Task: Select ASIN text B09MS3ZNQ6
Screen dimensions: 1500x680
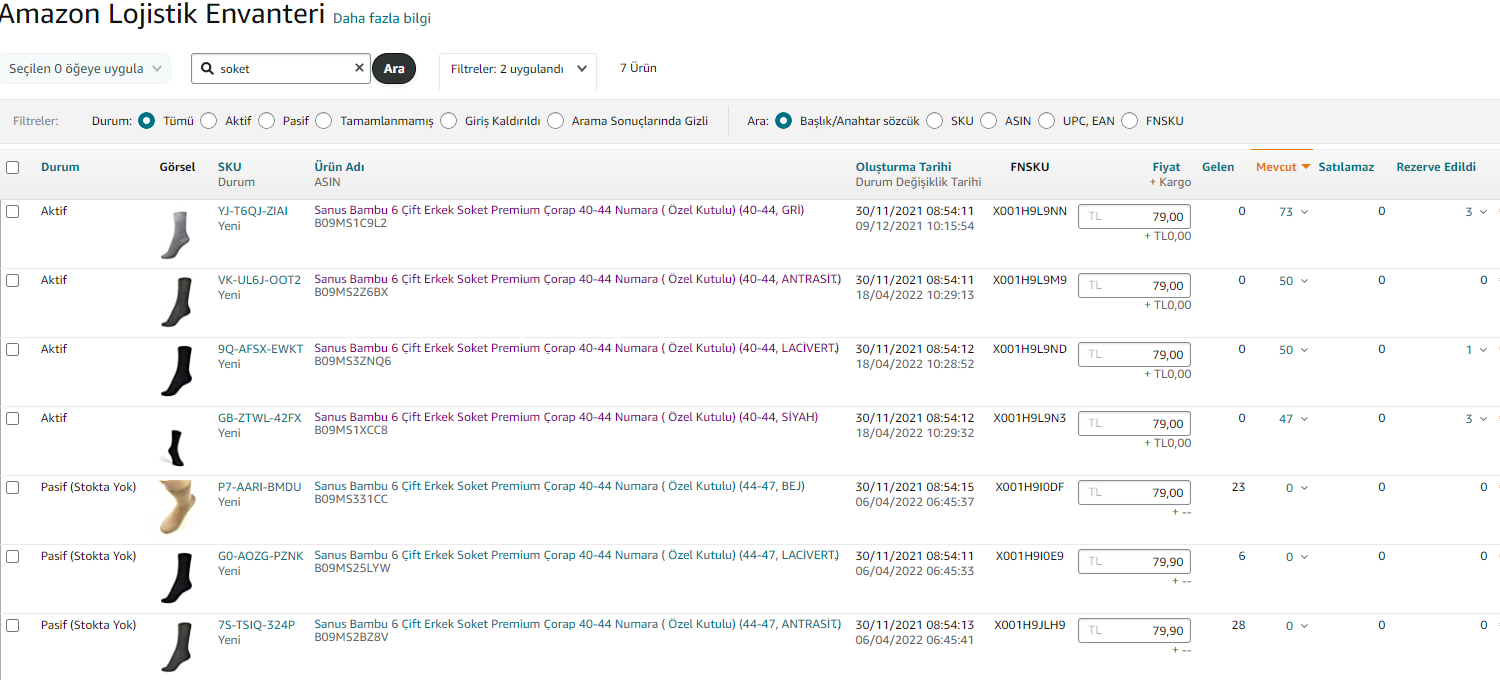Action: [352, 362]
